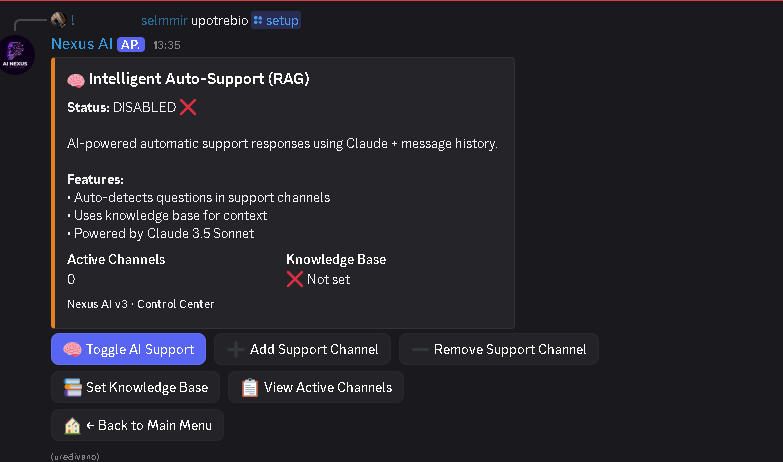783x462 pixels.
Task: Click the red X beside Not set
Action: pyautogui.click(x=295, y=279)
